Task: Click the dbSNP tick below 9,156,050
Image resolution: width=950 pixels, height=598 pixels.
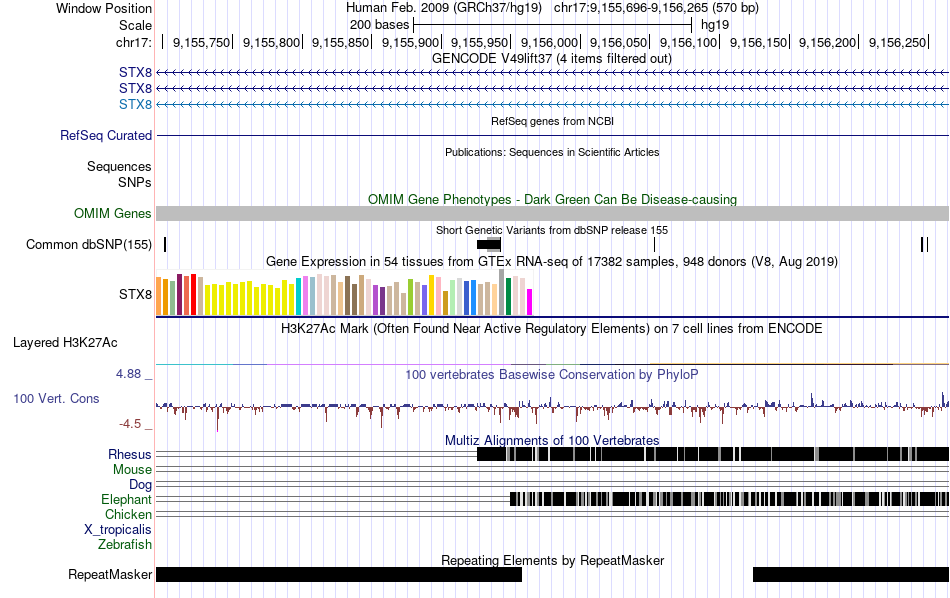Action: (654, 245)
